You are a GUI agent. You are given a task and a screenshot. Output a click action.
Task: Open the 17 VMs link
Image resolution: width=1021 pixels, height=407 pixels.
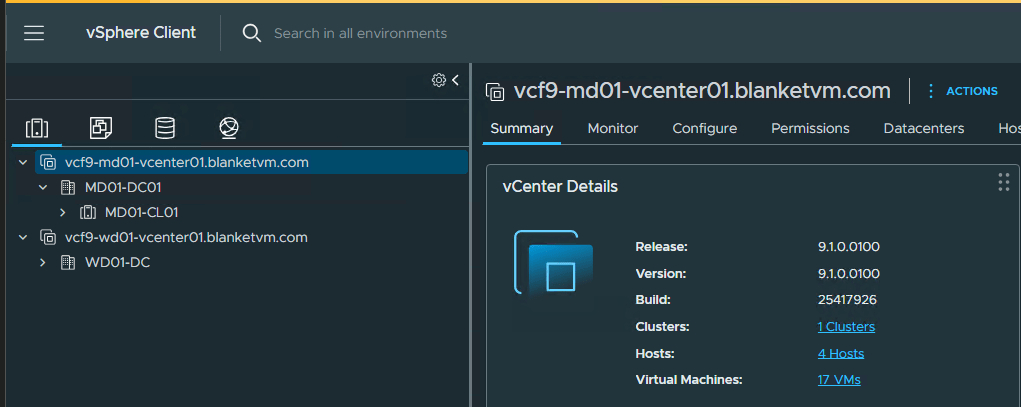839,380
